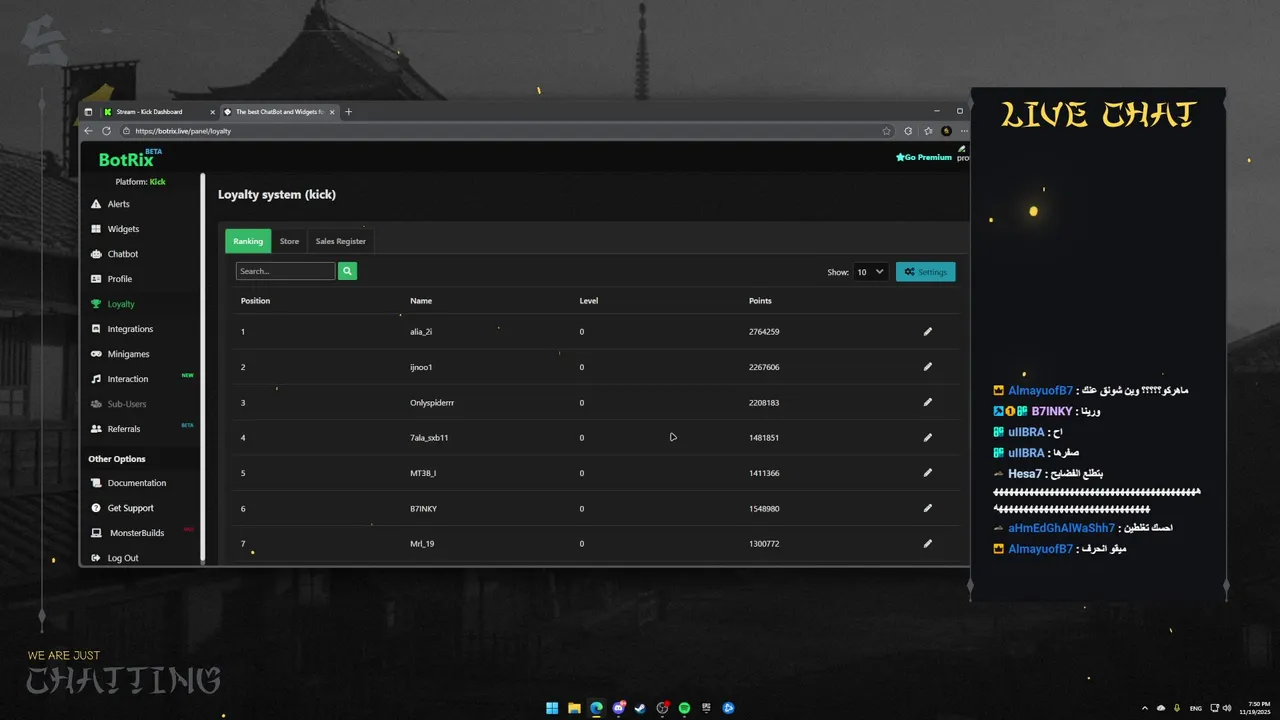The height and width of the screenshot is (720, 1280).
Task: Open the Windows Start menu
Action: pos(552,708)
